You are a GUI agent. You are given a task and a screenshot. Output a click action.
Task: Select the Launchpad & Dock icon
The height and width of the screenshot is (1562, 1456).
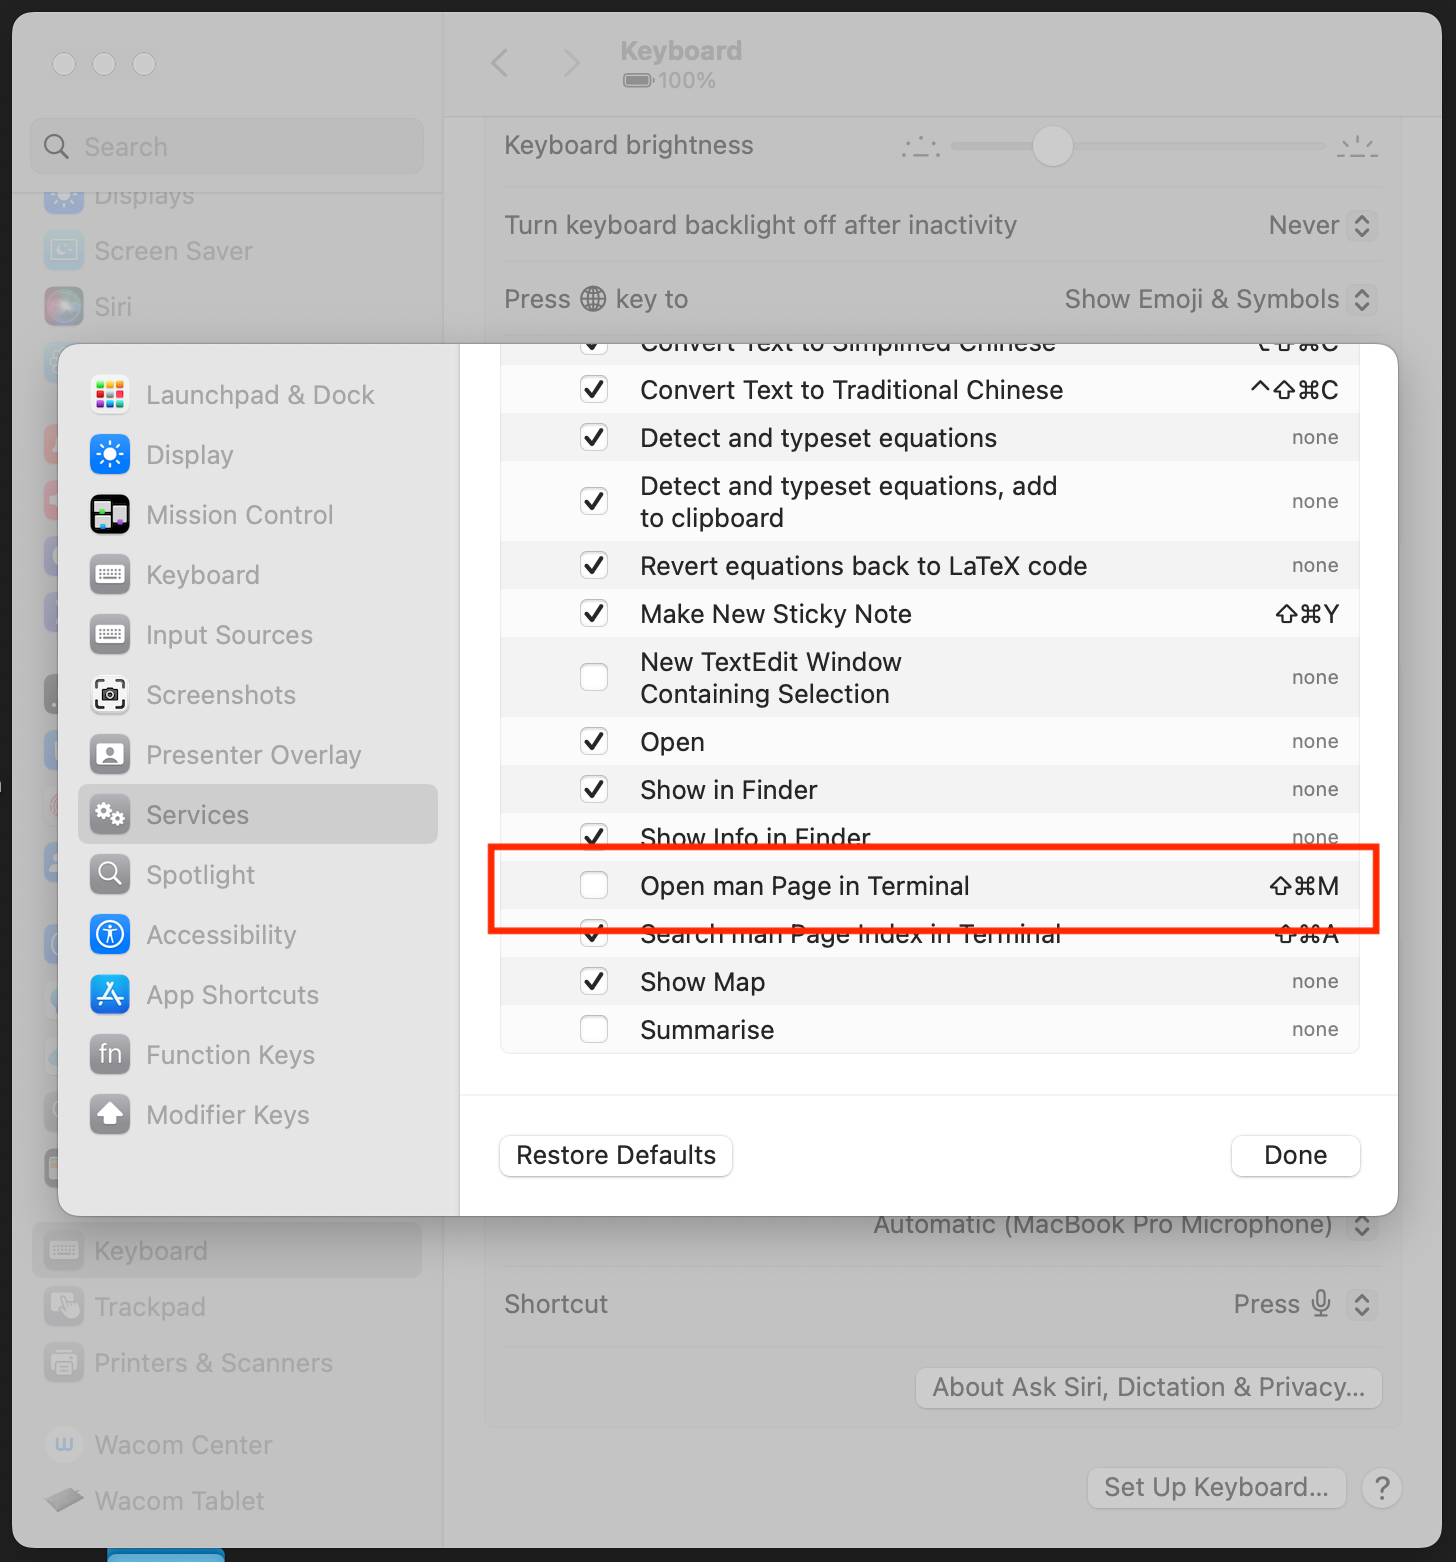point(110,394)
